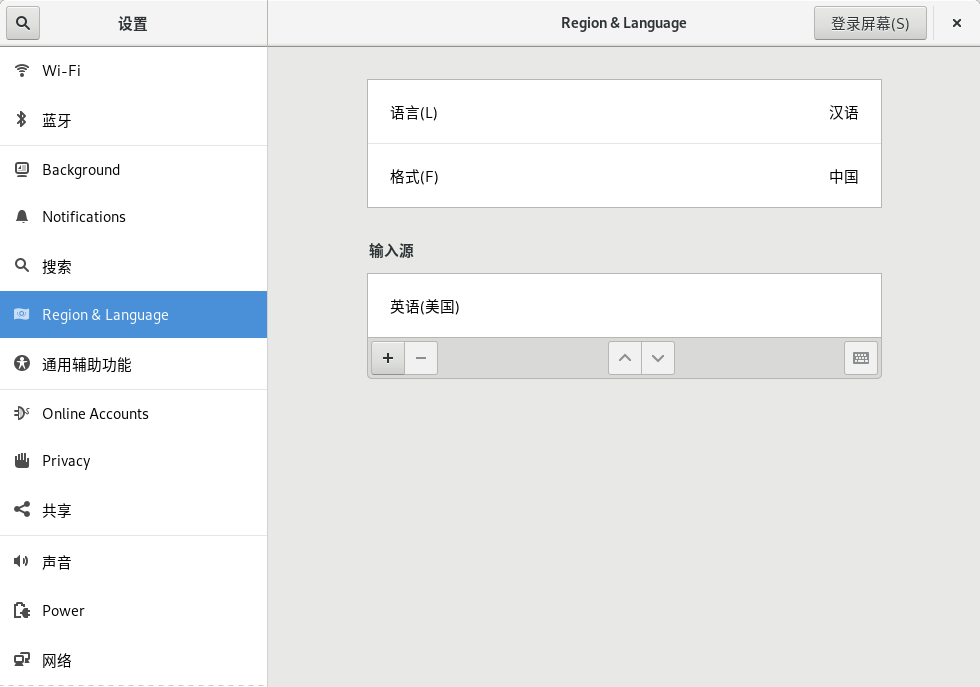
Task: Change 格式(F) formats setting row
Action: point(624,177)
